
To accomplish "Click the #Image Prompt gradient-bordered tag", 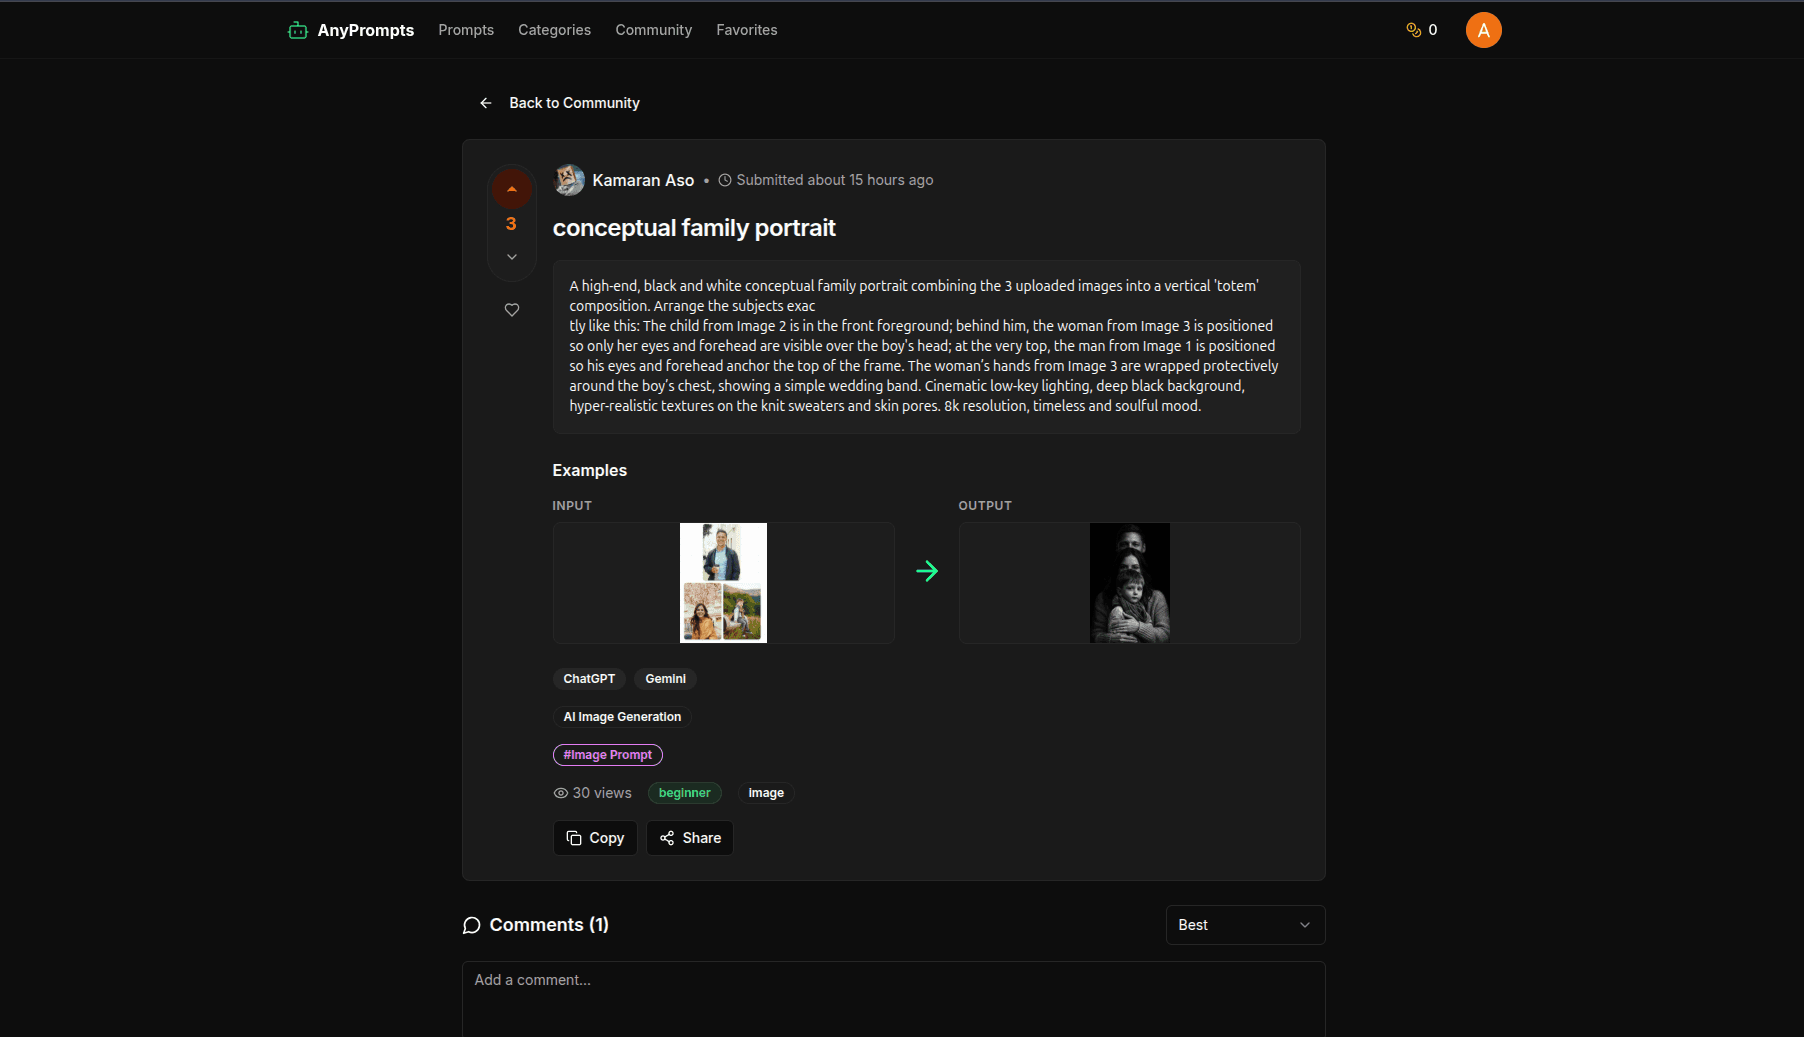I will click(608, 754).
